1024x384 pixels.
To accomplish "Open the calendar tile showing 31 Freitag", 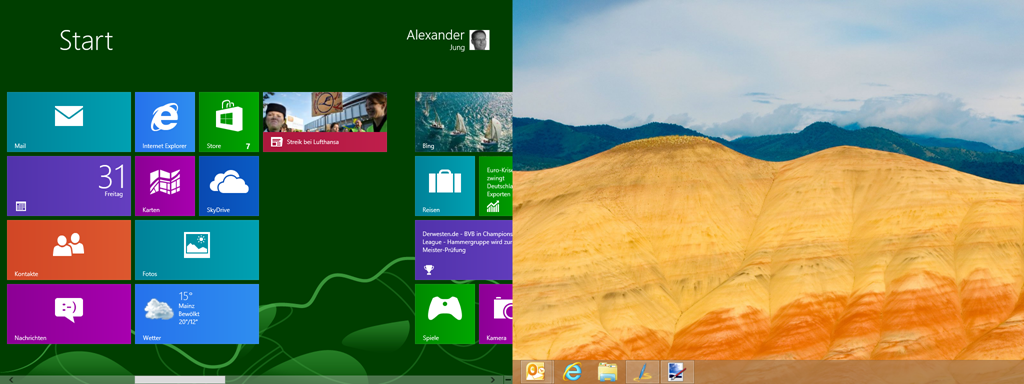I will coord(69,186).
